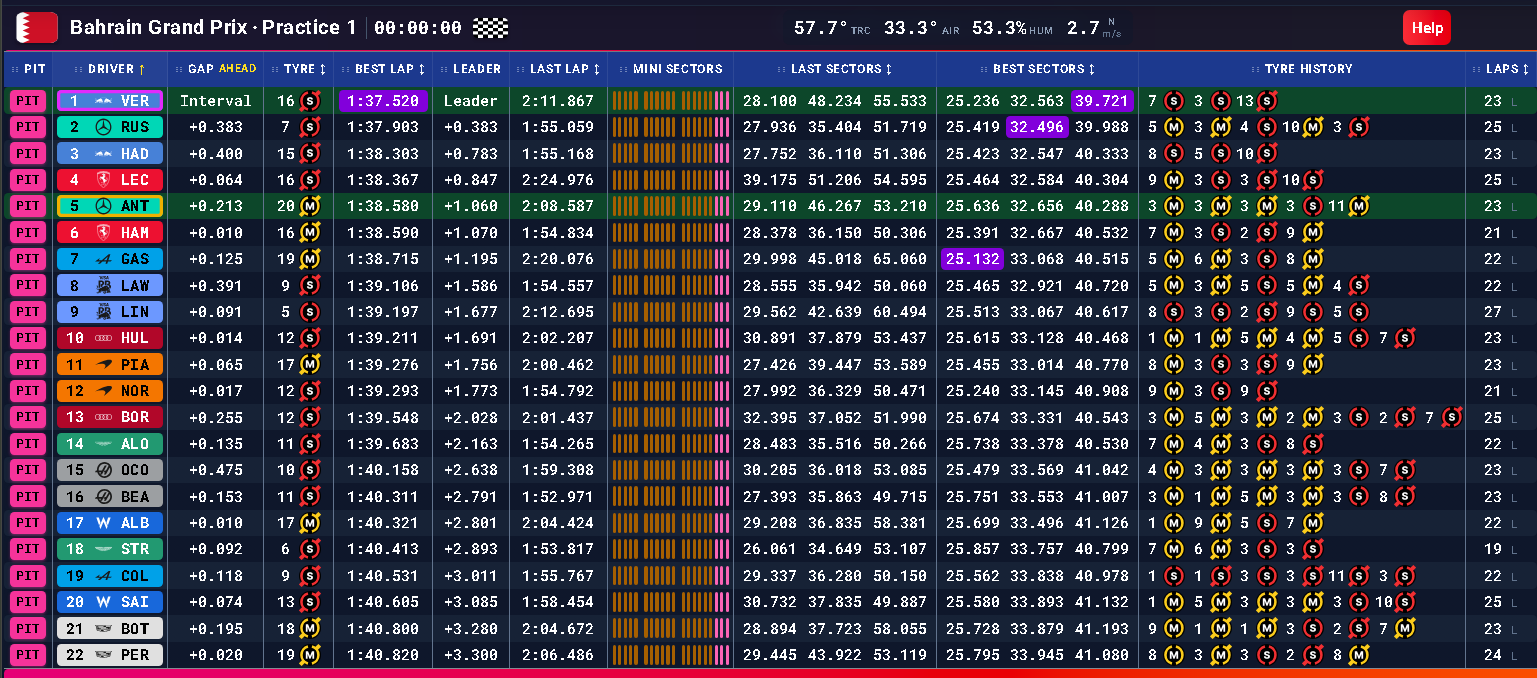This screenshot has height=678, width=1537.
Task: Click the 13-lap soft tyre in VER's tyre history
Action: (x=1266, y=101)
